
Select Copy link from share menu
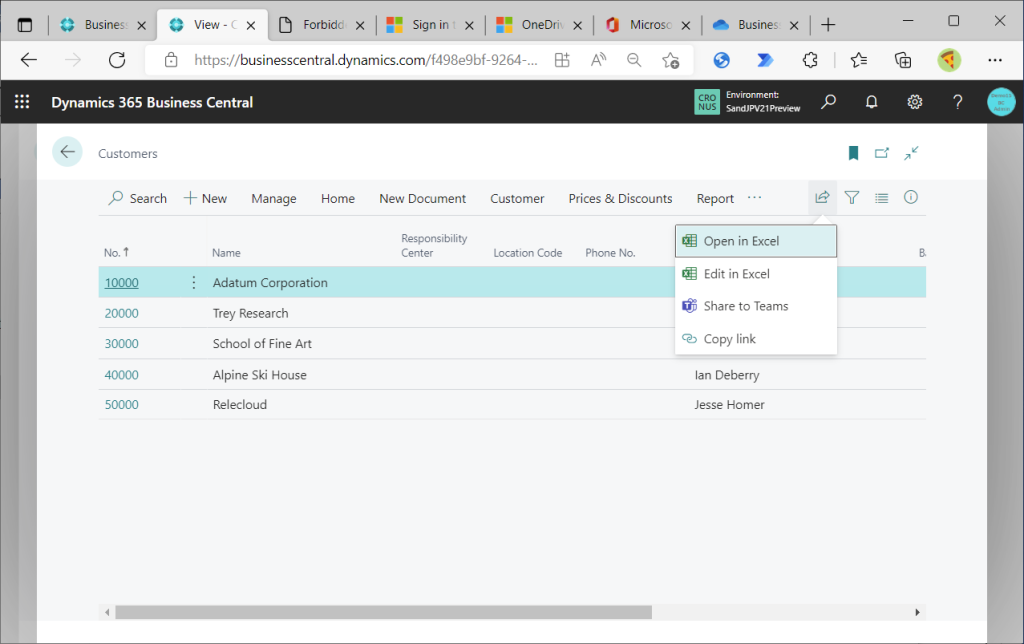[756, 338]
